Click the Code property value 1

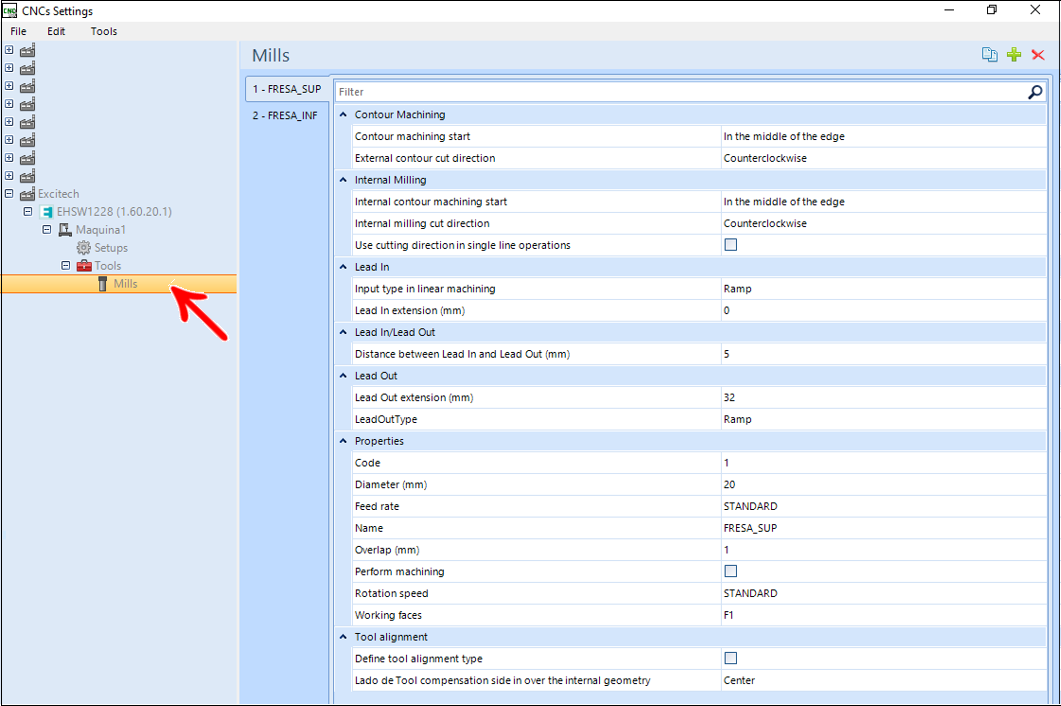pos(883,463)
